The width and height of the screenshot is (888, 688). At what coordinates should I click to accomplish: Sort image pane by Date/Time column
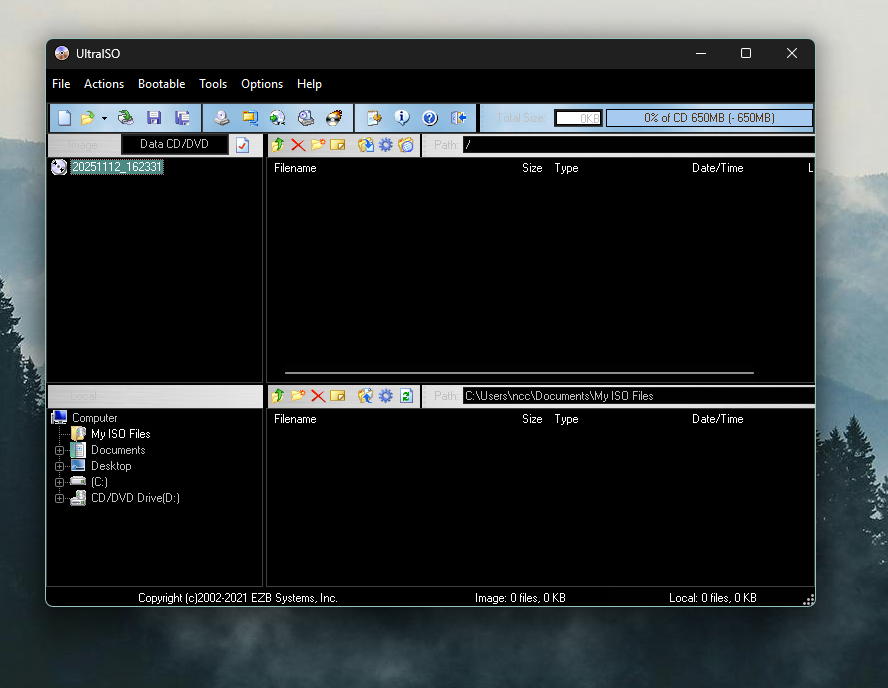tap(718, 168)
